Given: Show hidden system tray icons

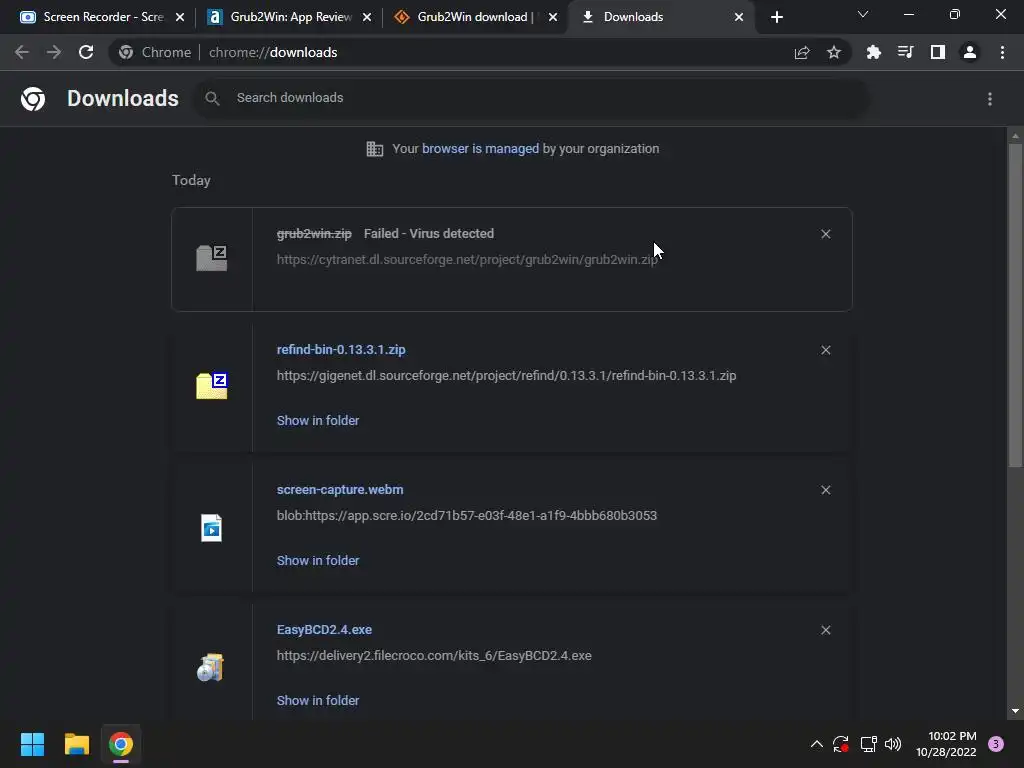Looking at the screenshot, I should click(816, 744).
